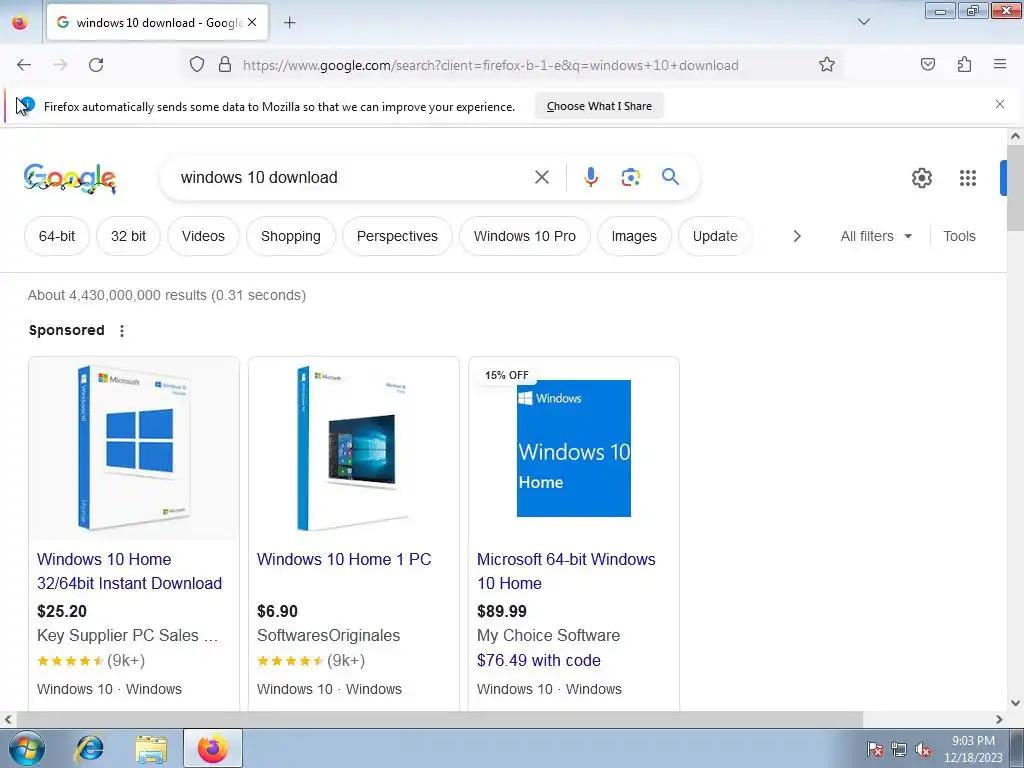Viewport: 1024px width, 768px height.
Task: Select the Perspectives filter
Action: point(397,236)
